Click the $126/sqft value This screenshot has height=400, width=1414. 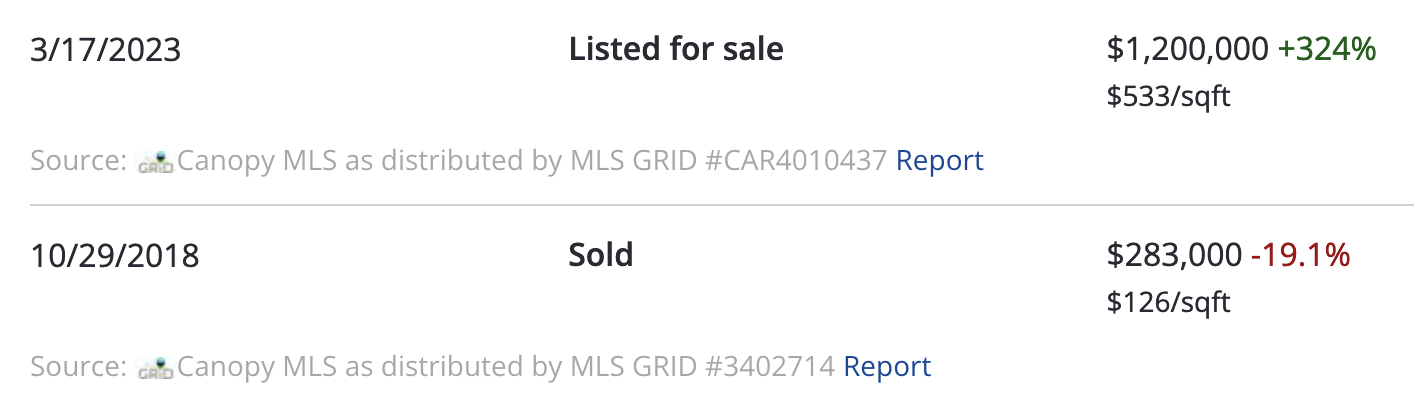click(1168, 302)
